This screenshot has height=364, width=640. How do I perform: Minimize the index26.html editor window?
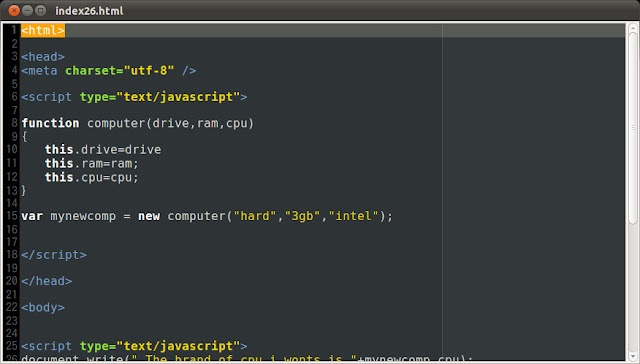click(27, 11)
